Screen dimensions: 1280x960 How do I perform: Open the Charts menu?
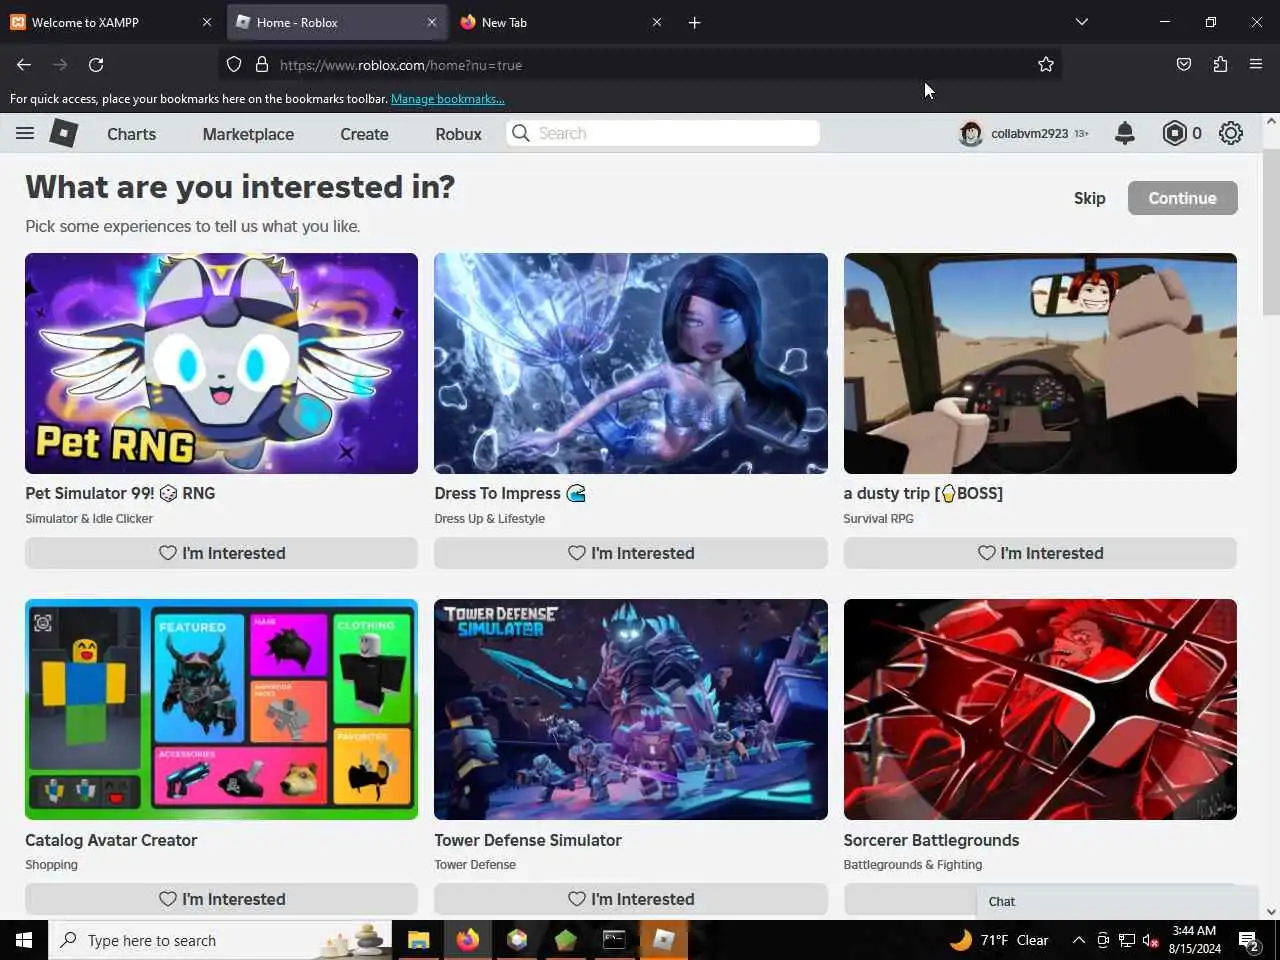click(x=131, y=134)
